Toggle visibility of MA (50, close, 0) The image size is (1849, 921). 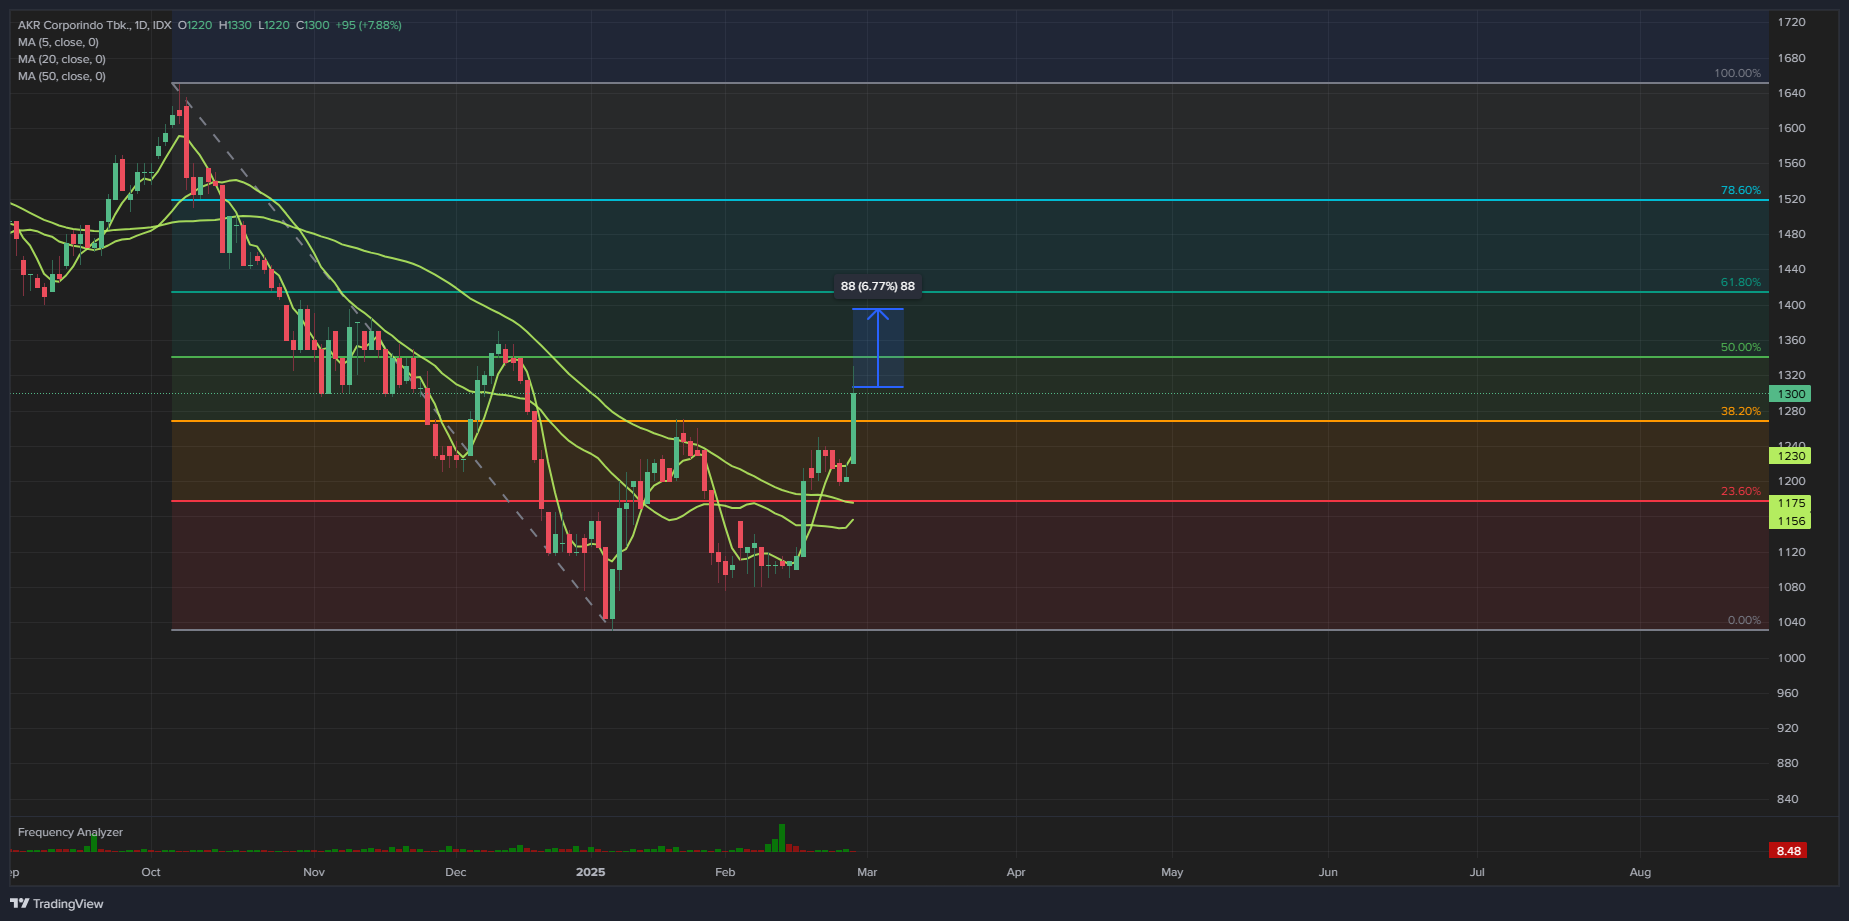tap(60, 75)
